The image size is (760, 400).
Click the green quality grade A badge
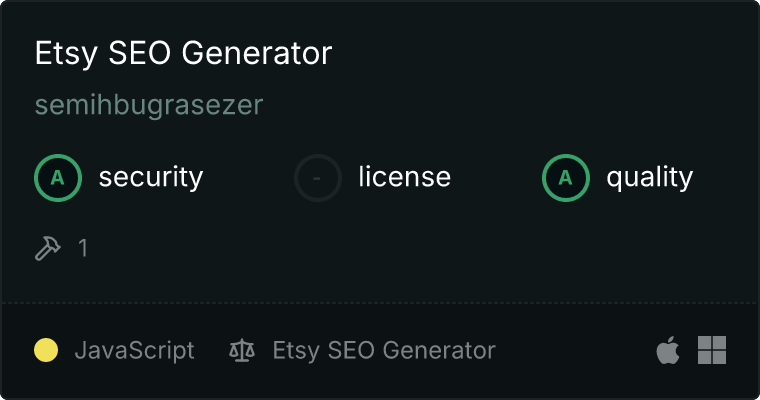566,178
